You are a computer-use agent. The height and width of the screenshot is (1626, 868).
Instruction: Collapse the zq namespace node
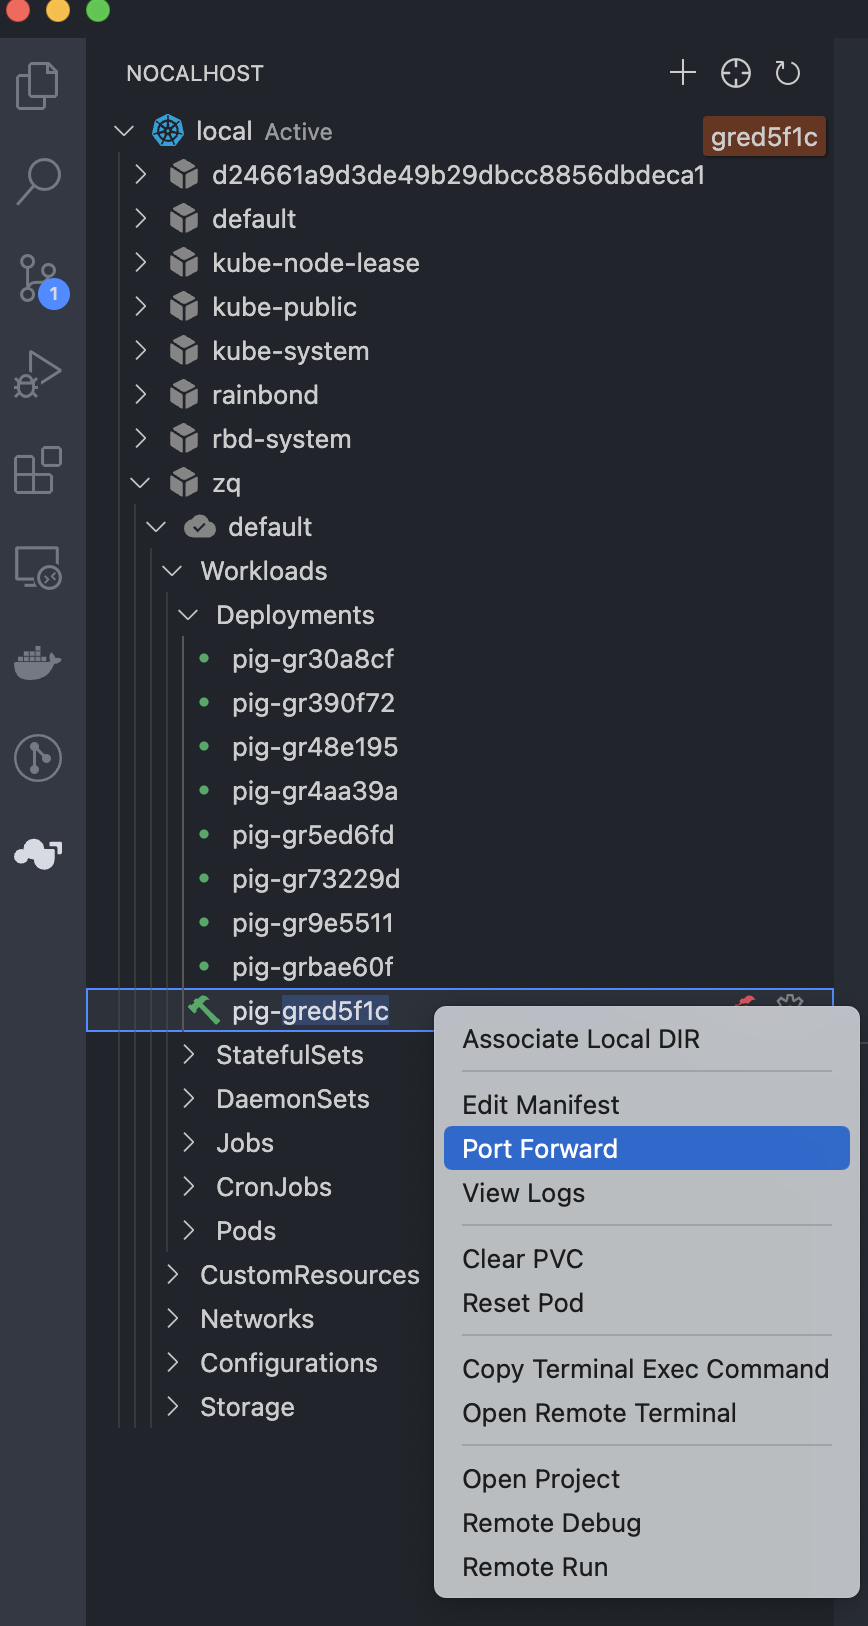coord(141,483)
